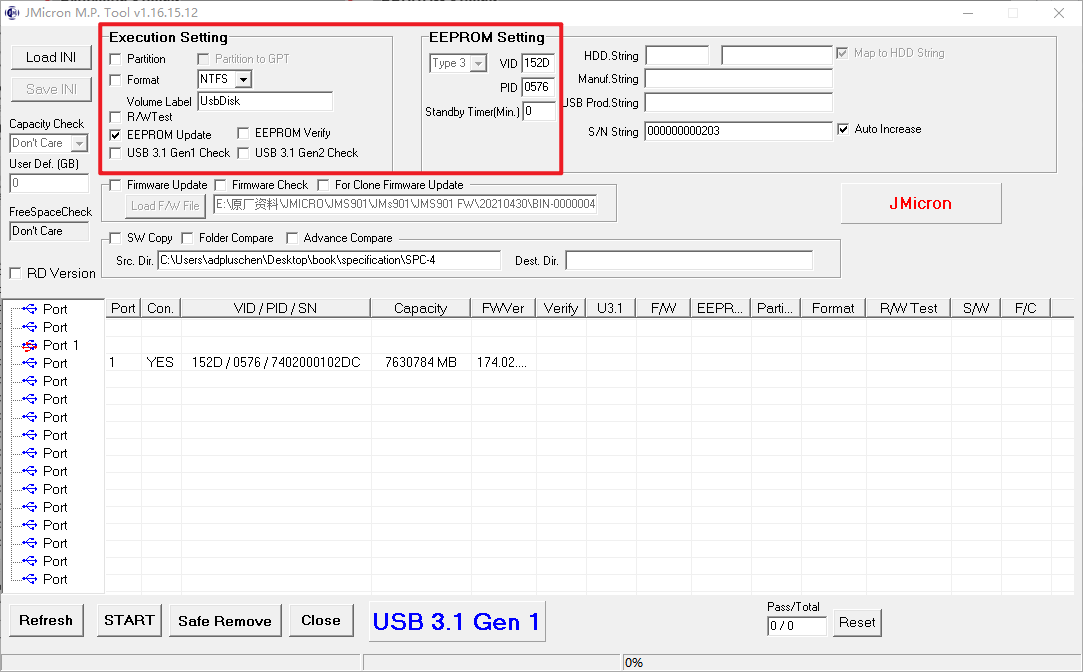
Task: Enable the Firmware Check checkbox
Action: pyautogui.click(x=220, y=185)
